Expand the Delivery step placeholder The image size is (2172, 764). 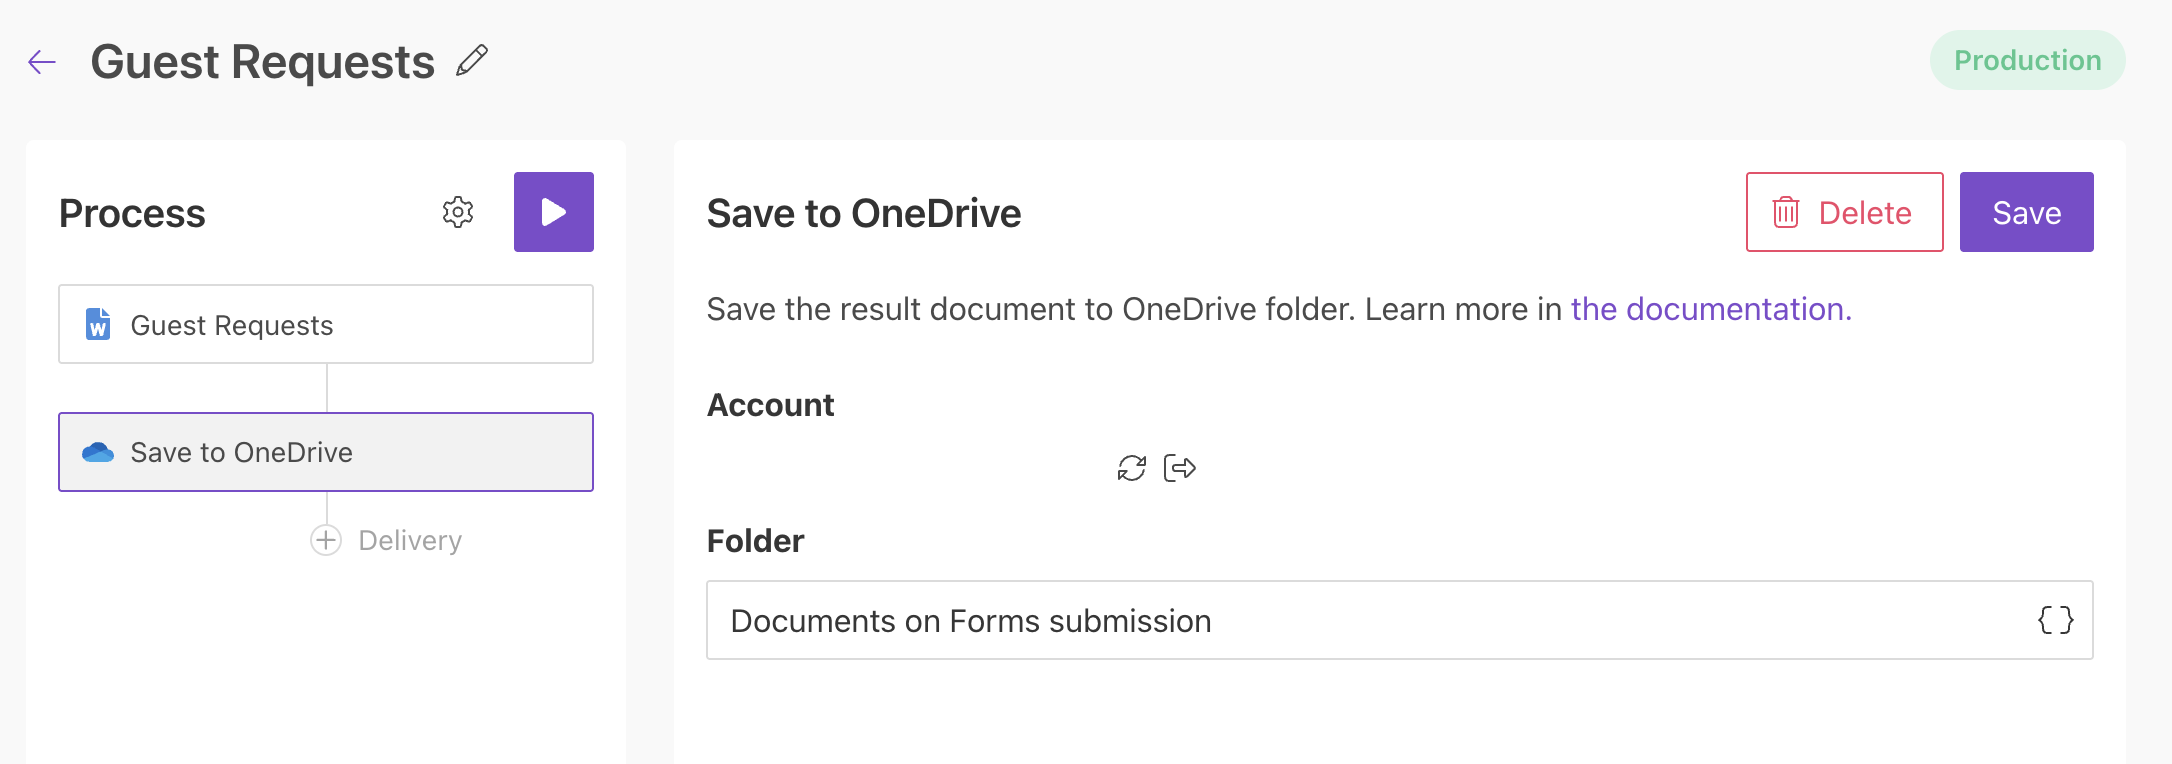pos(409,540)
